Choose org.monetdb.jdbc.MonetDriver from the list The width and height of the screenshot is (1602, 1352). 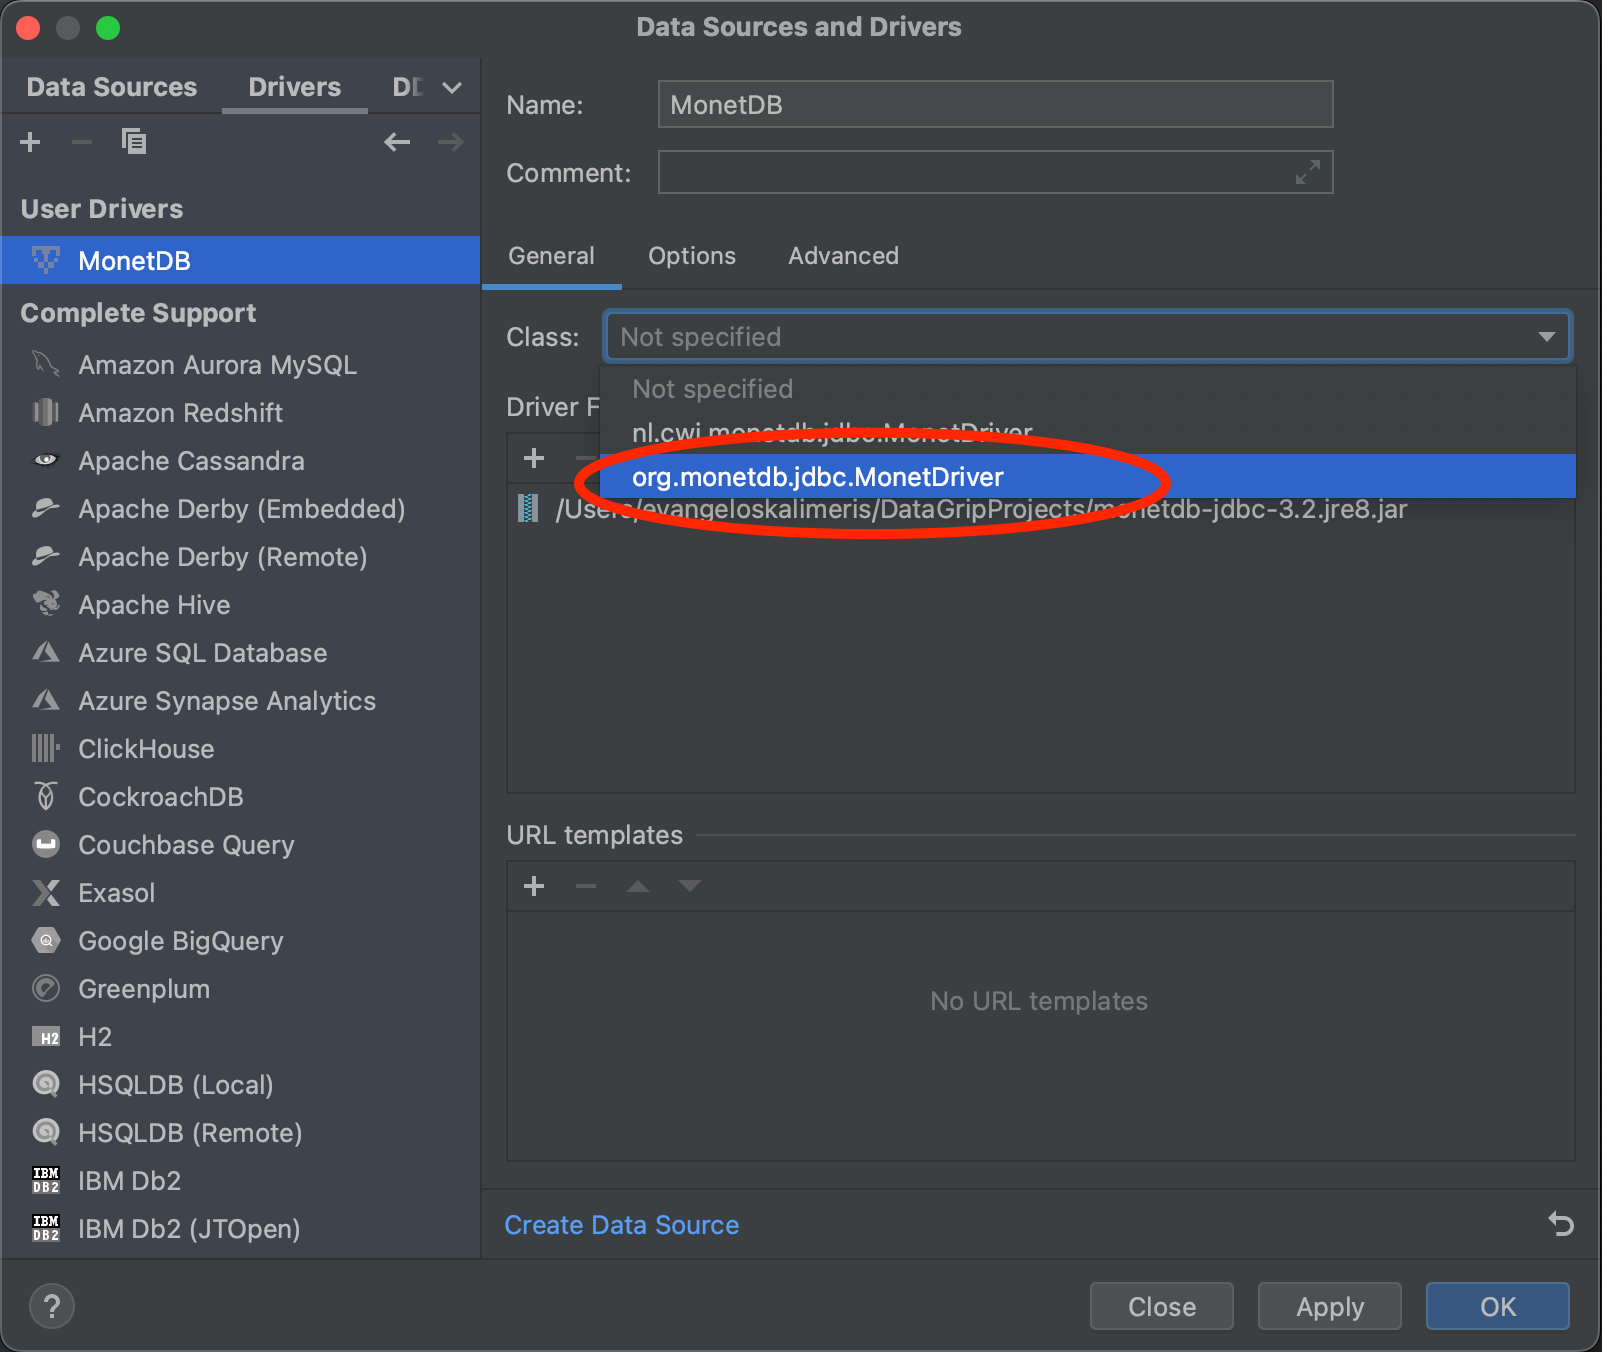[817, 477]
